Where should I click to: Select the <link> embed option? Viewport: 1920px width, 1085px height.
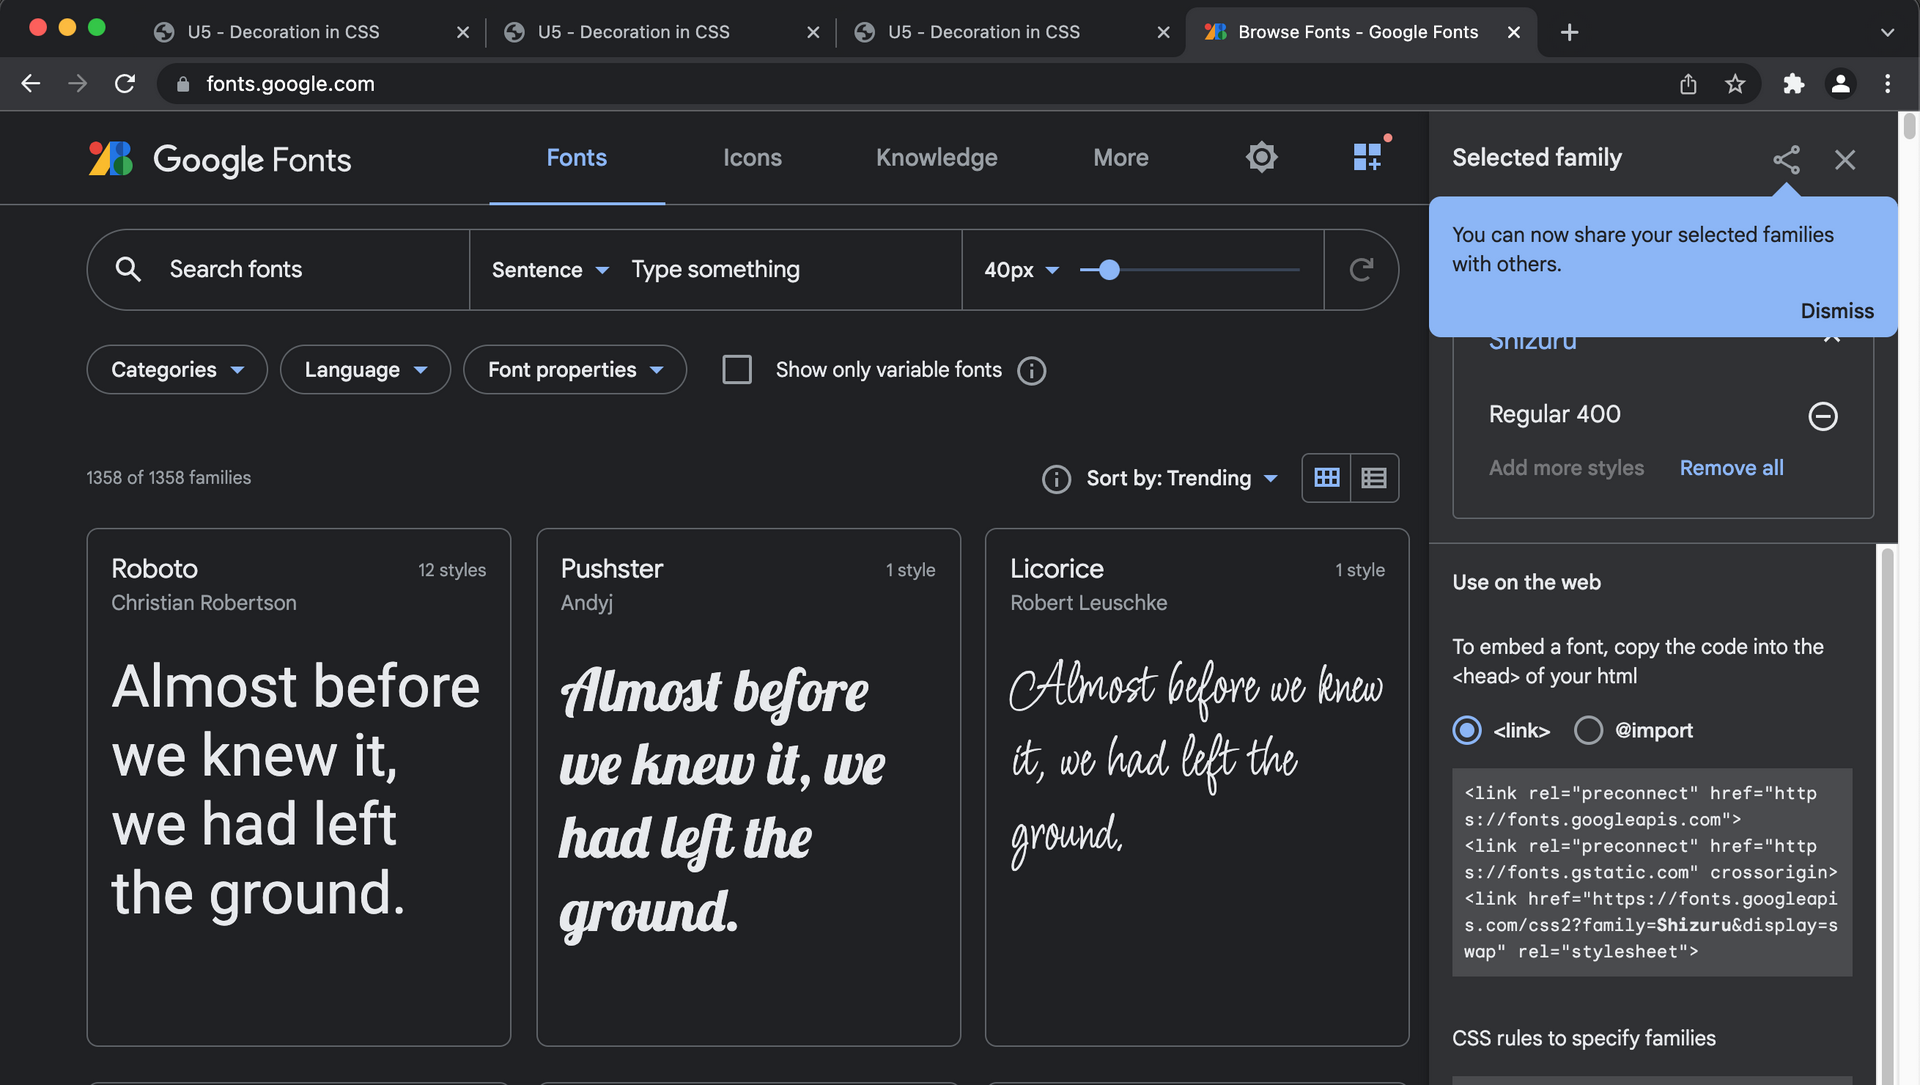1467,731
